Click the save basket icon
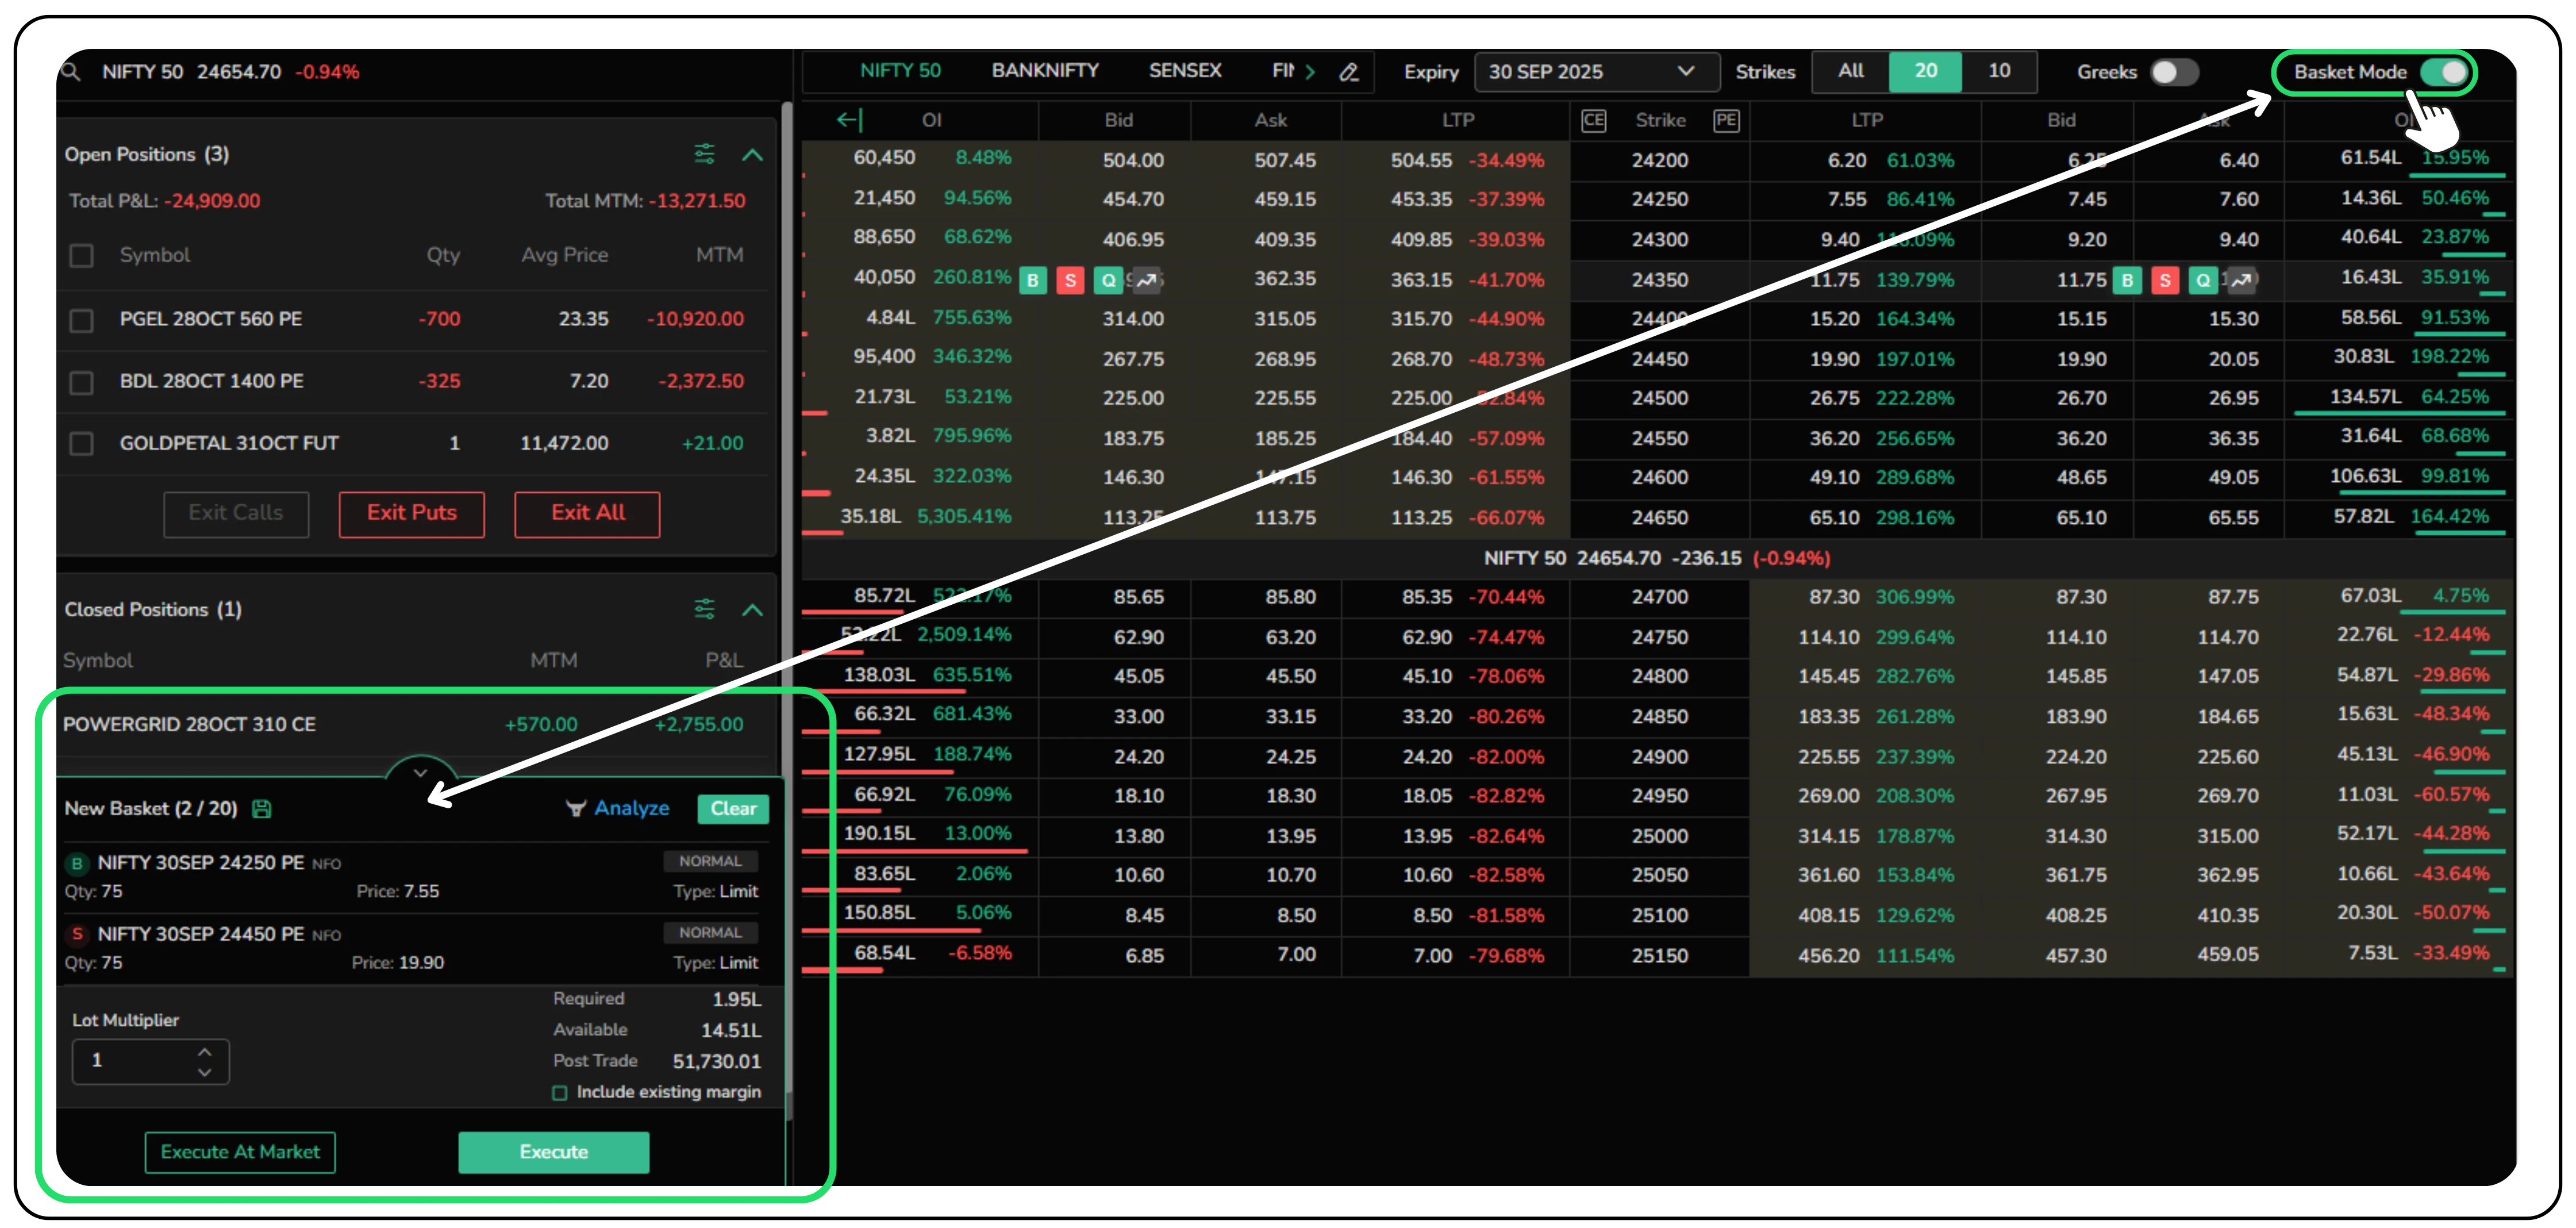The height and width of the screenshot is (1228, 2576). click(x=262, y=809)
